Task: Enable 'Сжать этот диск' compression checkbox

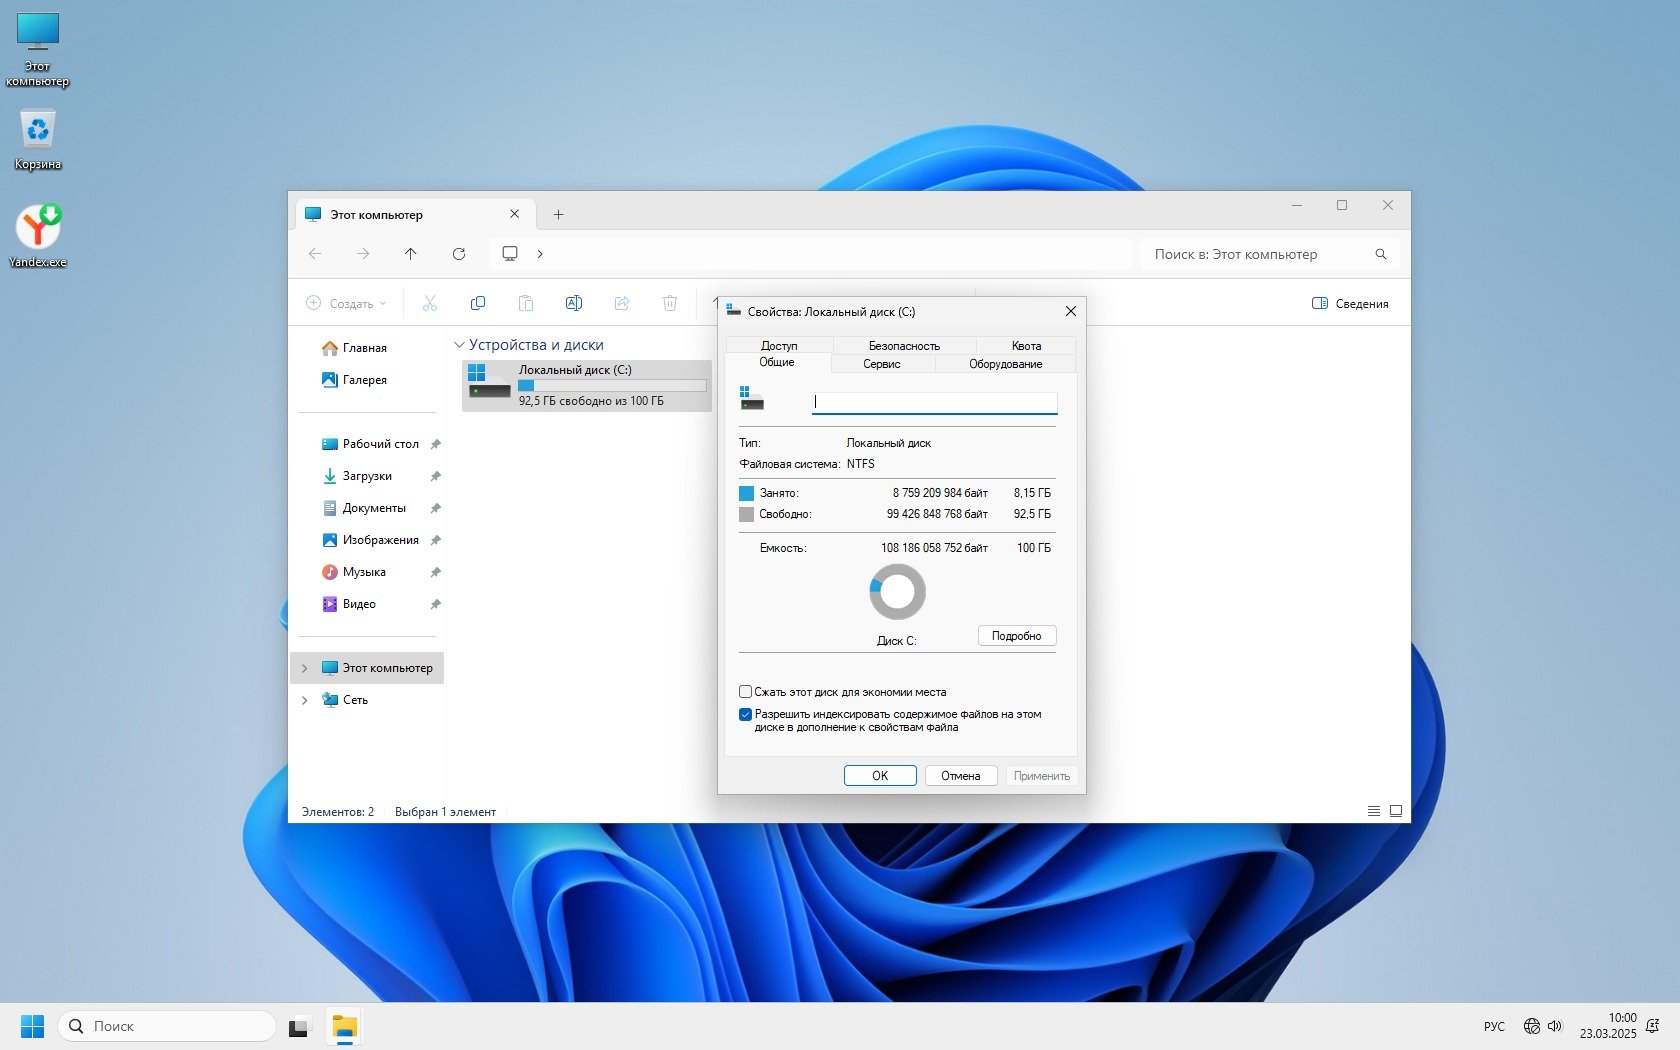Action: pyautogui.click(x=745, y=692)
